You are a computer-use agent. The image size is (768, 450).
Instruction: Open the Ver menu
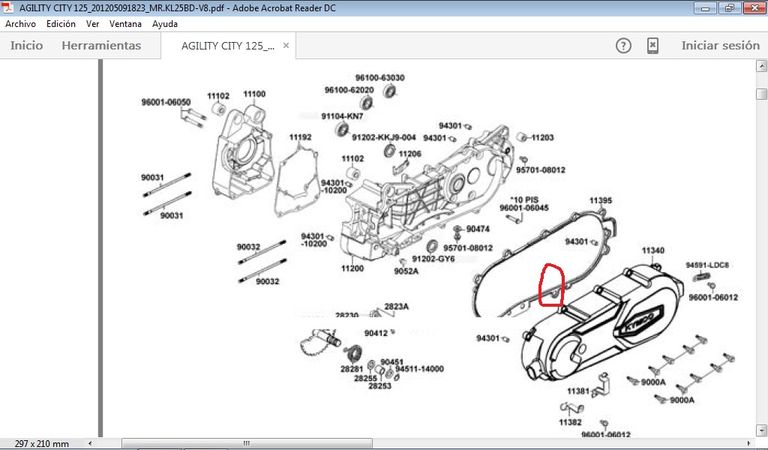93,23
